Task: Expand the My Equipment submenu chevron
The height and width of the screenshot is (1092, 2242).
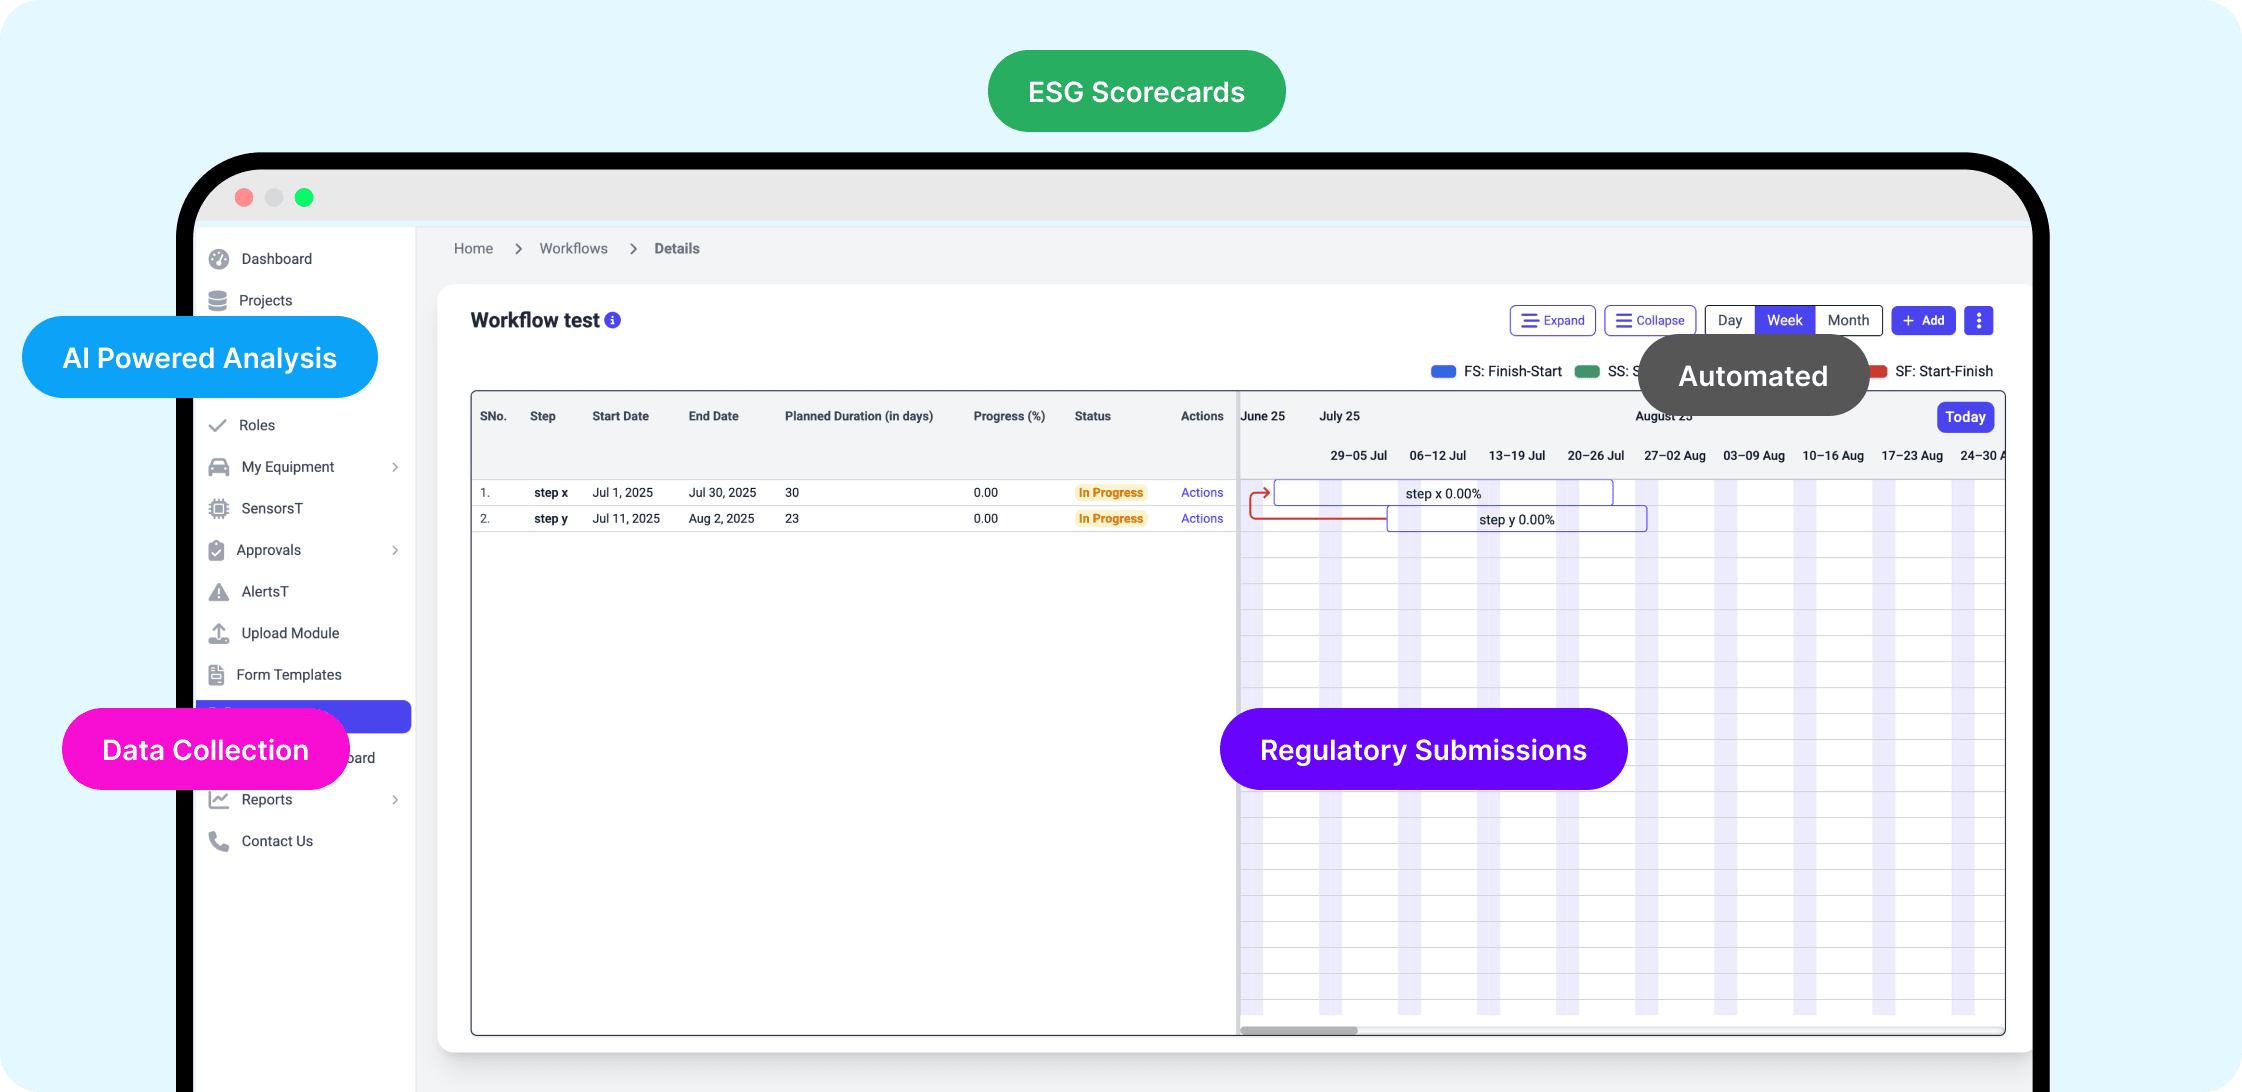Action: (395, 467)
